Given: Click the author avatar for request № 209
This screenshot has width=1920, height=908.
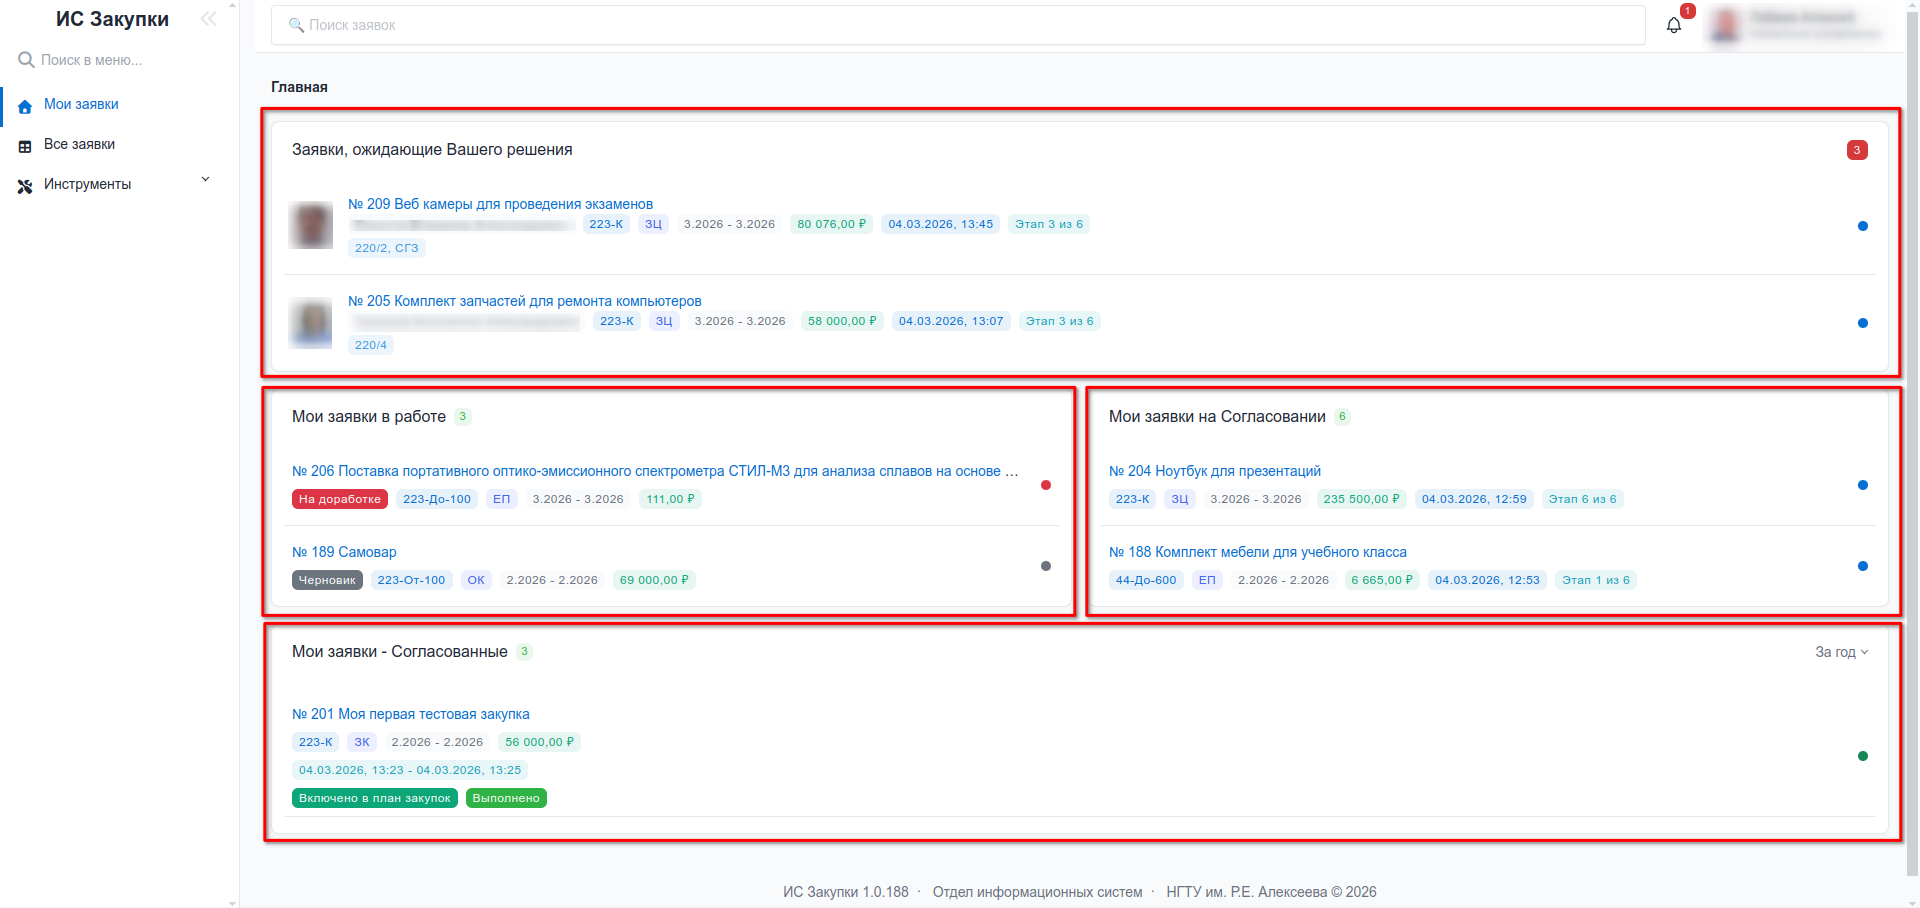Looking at the screenshot, I should pyautogui.click(x=310, y=225).
